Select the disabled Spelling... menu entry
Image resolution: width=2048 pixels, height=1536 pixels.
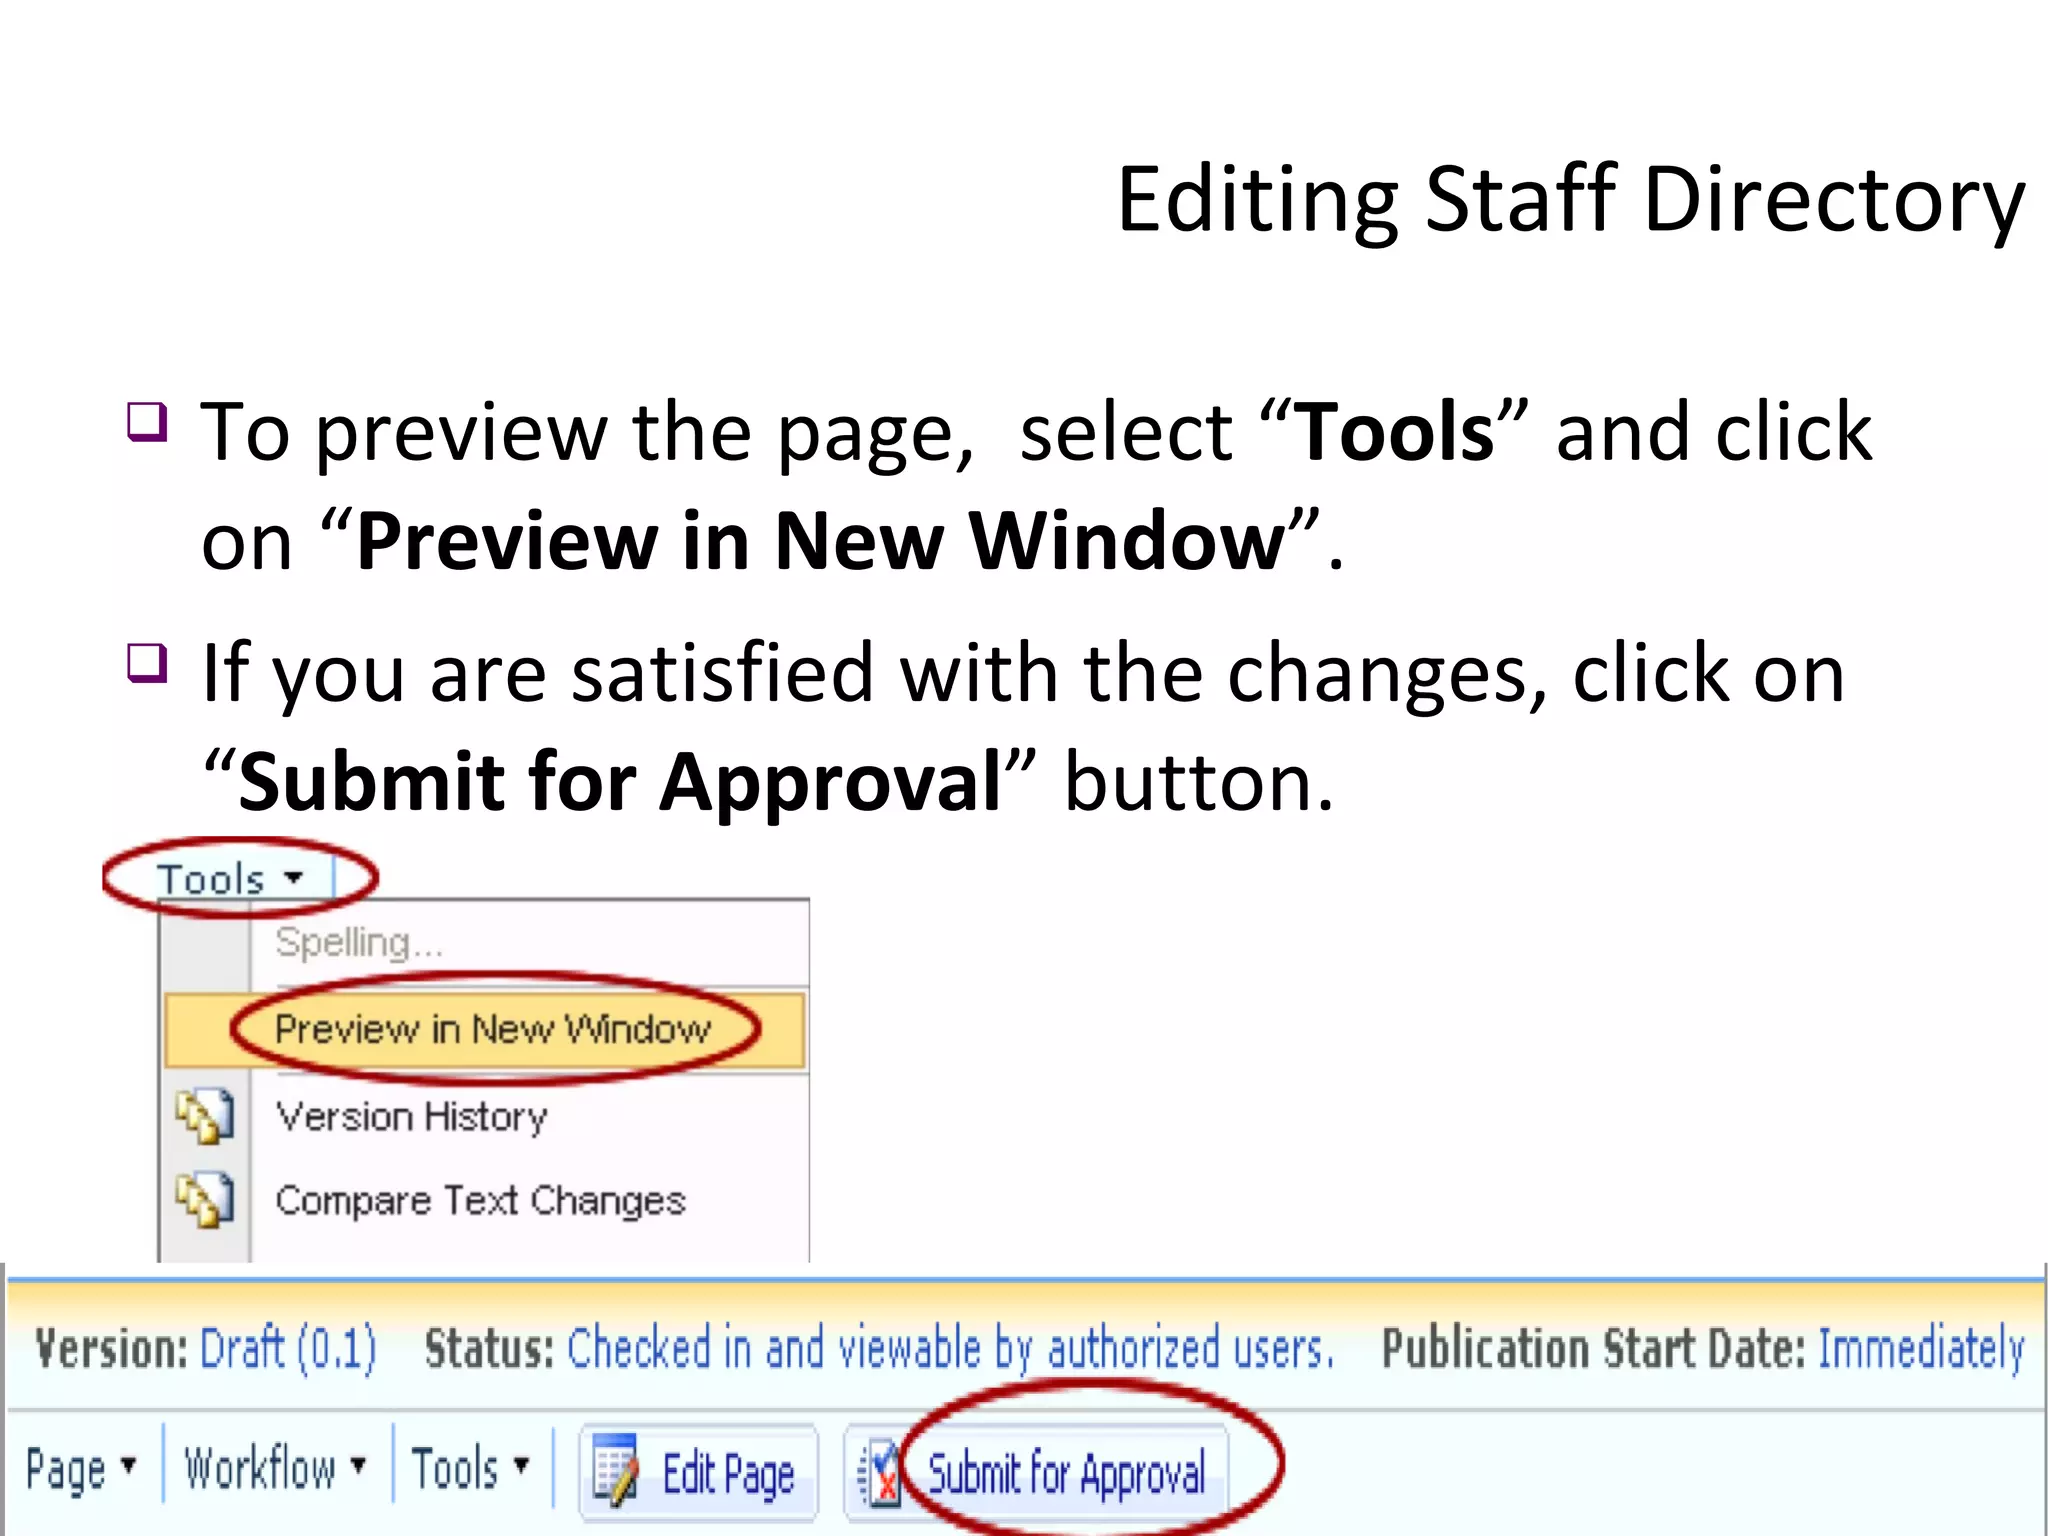pos(358,942)
